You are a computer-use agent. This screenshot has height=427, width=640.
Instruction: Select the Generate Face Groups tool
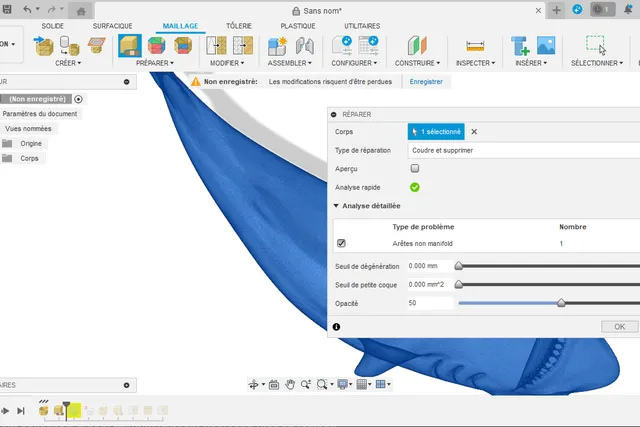click(x=156, y=45)
